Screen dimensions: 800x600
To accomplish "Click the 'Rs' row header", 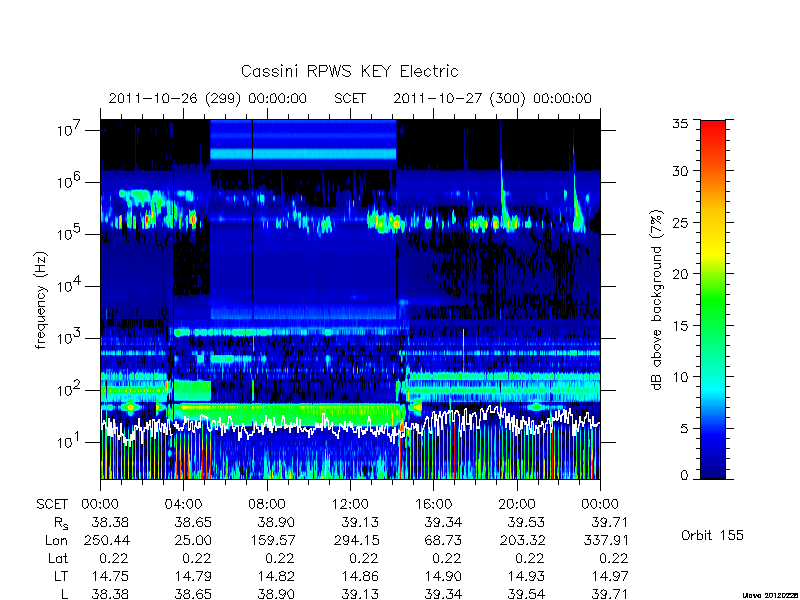I will point(61,523).
